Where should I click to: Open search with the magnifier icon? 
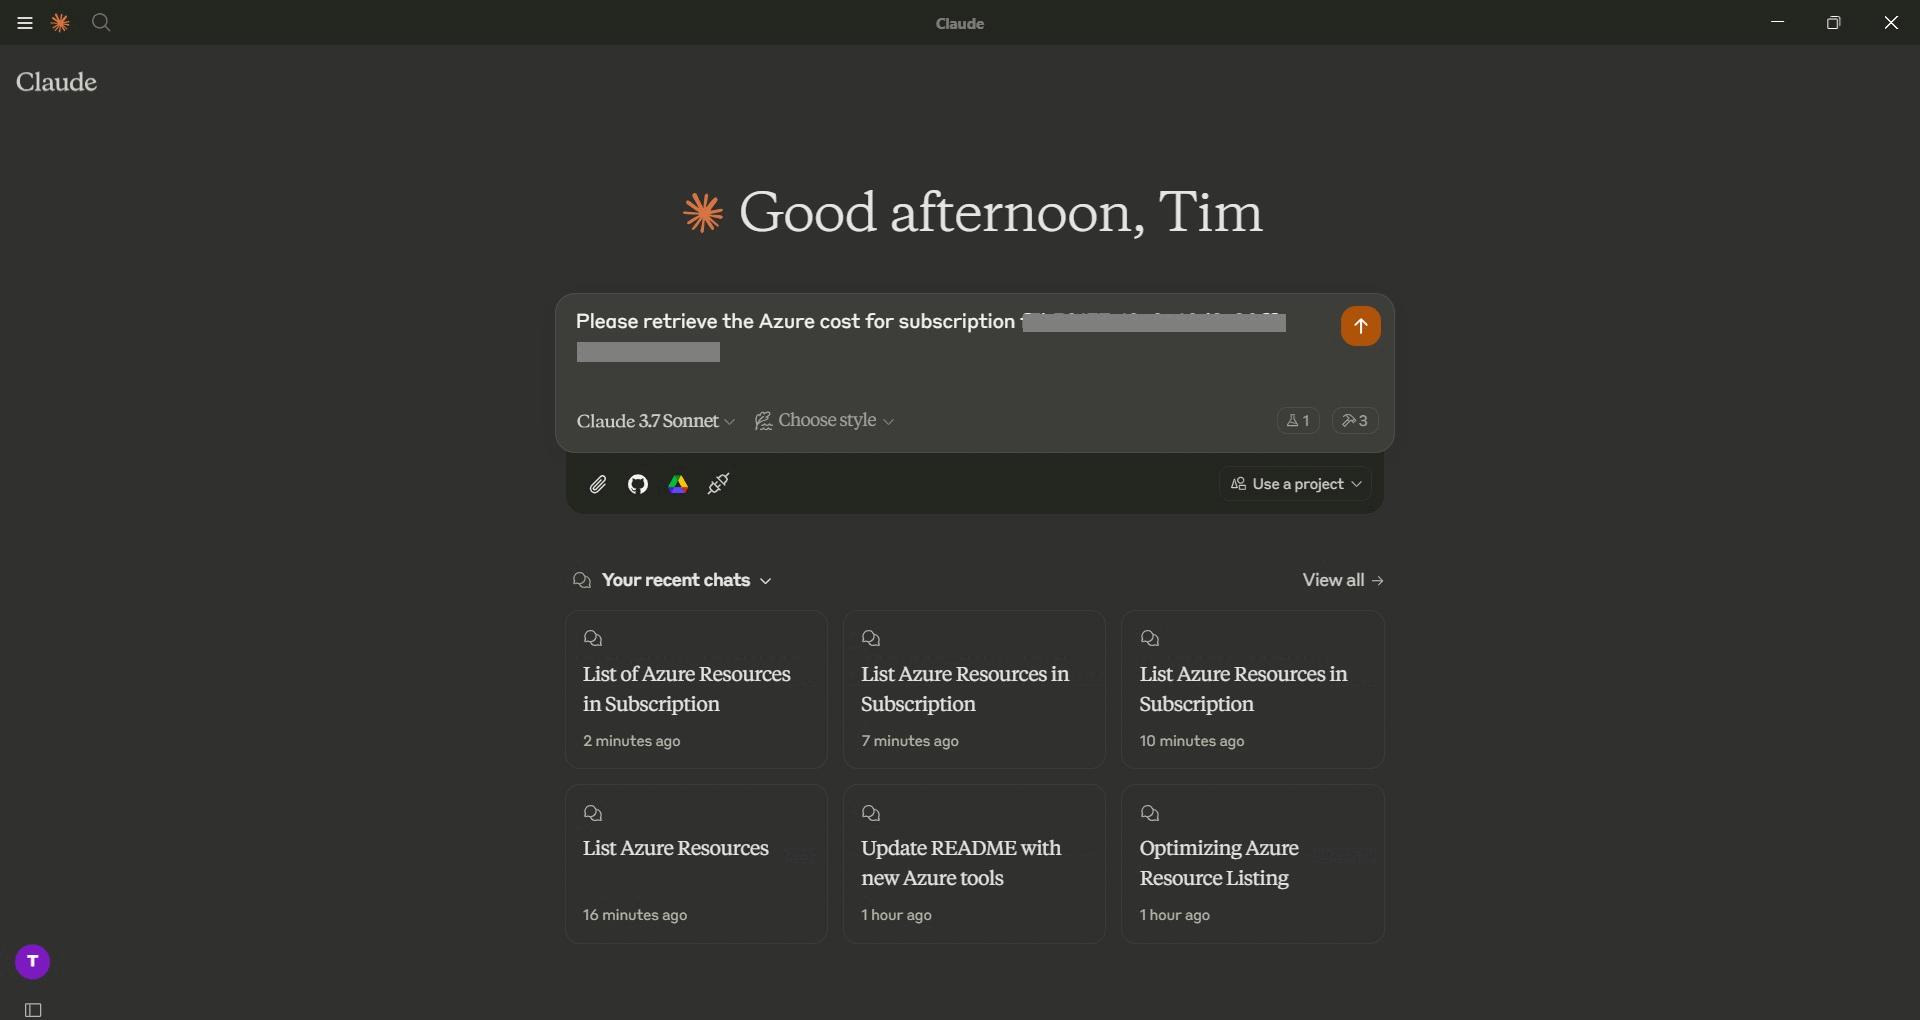click(x=101, y=22)
